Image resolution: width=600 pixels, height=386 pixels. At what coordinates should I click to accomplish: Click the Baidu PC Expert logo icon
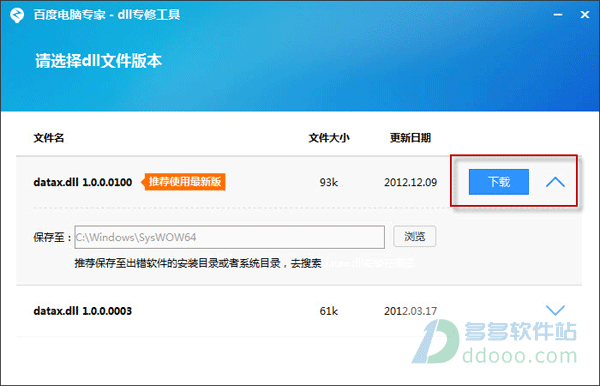coord(17,15)
